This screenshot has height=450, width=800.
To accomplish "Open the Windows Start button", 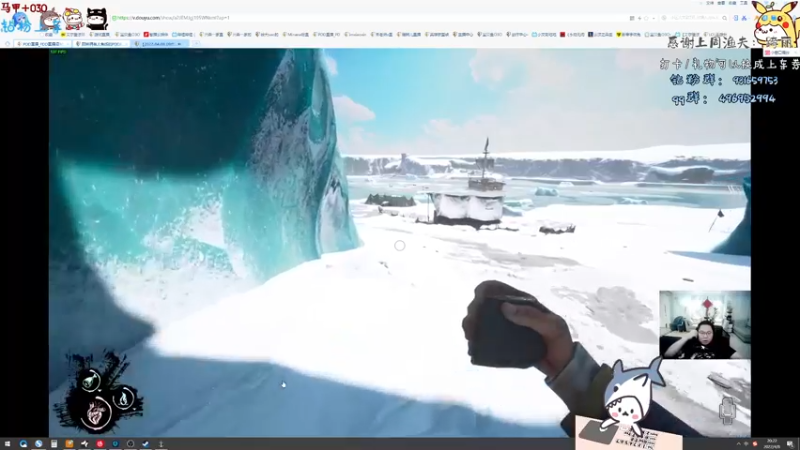I will 8,444.
